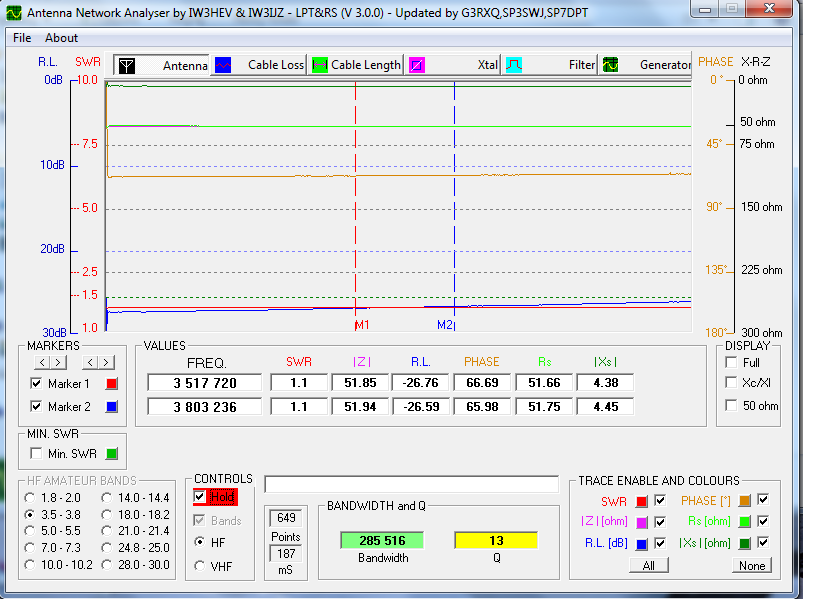Activate the Generator mode icon
Screen dimensions: 819x599
(x=609, y=66)
